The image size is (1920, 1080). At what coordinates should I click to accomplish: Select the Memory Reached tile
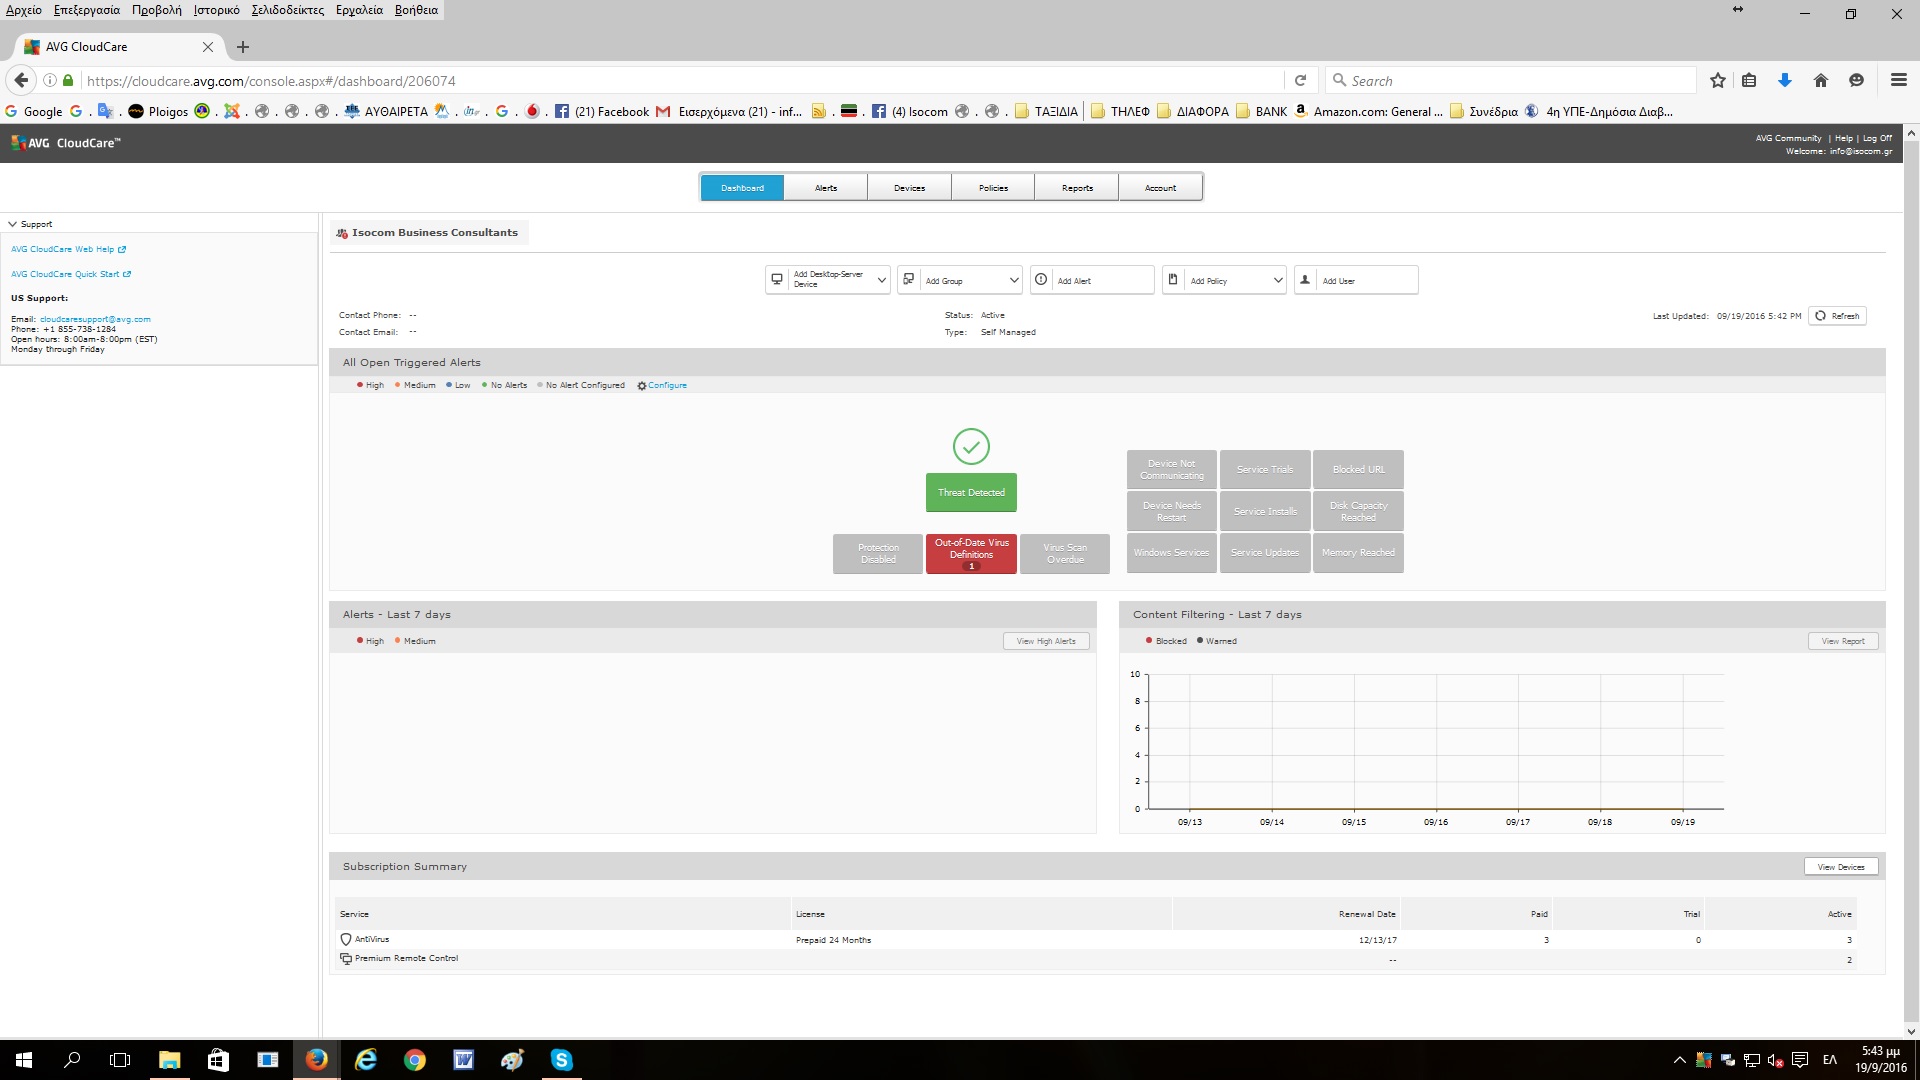point(1358,553)
